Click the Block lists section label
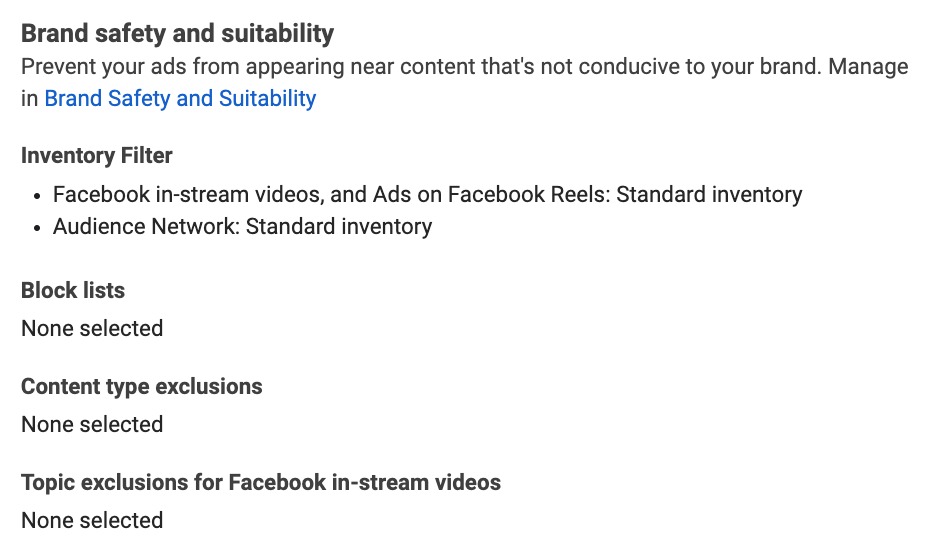Screen dimensions: 942x550 tap(73, 291)
